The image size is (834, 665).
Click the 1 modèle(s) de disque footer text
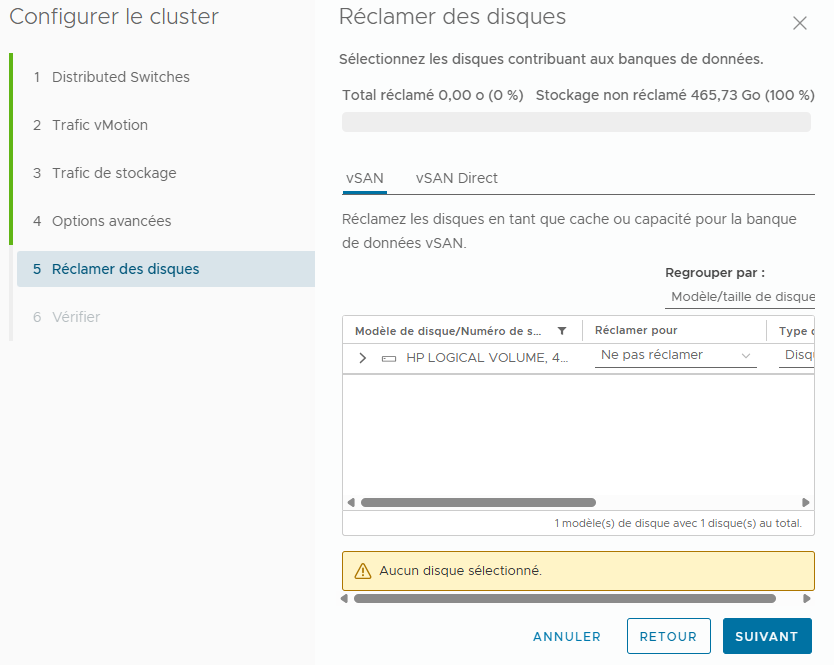coord(678,523)
